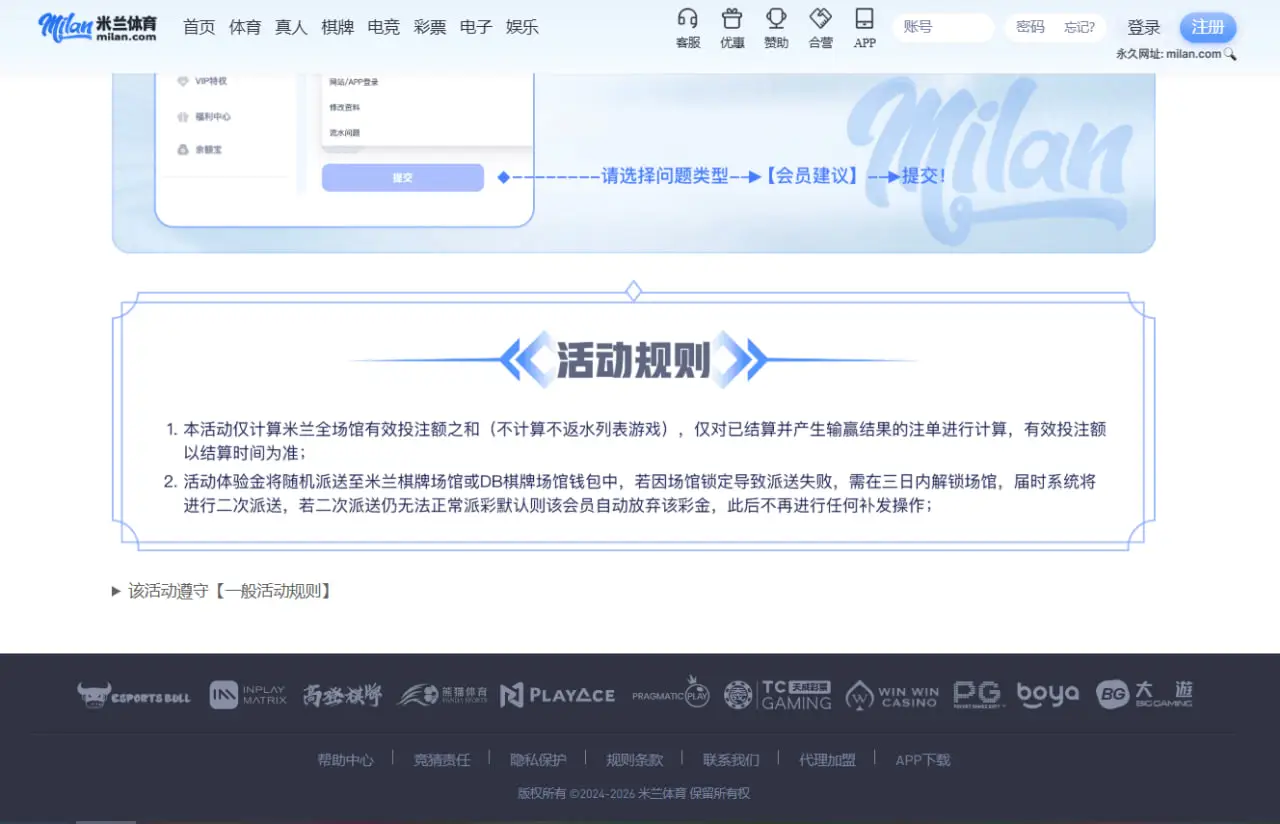Image resolution: width=1280 pixels, height=824 pixels.
Task: Open the 体育 navigation item
Action: 245,28
